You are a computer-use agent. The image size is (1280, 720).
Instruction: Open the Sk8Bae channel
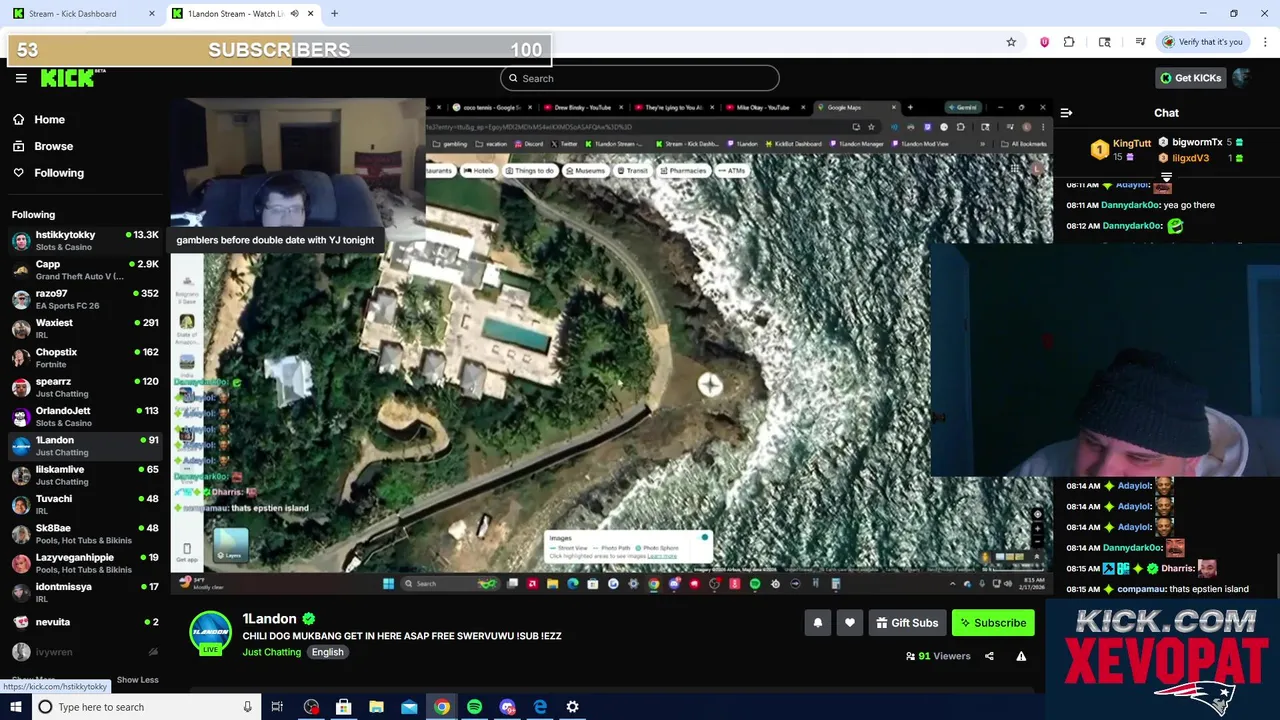(85, 534)
